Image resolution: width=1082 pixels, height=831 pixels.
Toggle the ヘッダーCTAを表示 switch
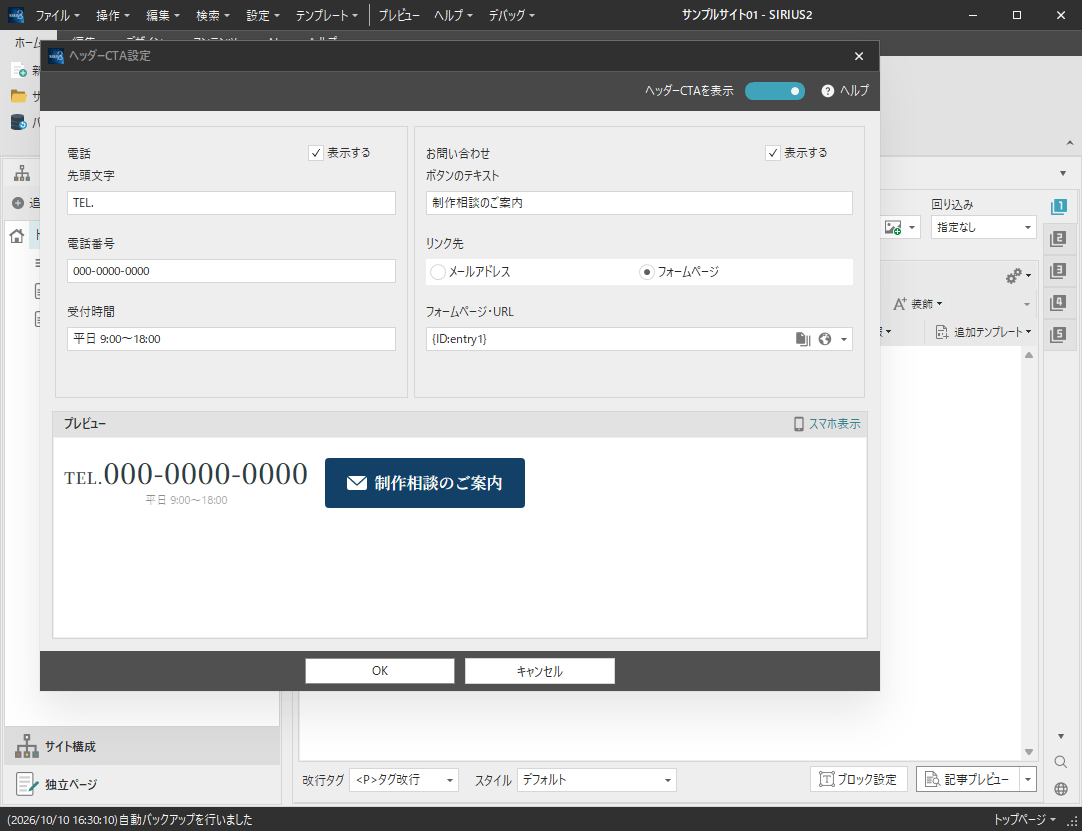(775, 91)
